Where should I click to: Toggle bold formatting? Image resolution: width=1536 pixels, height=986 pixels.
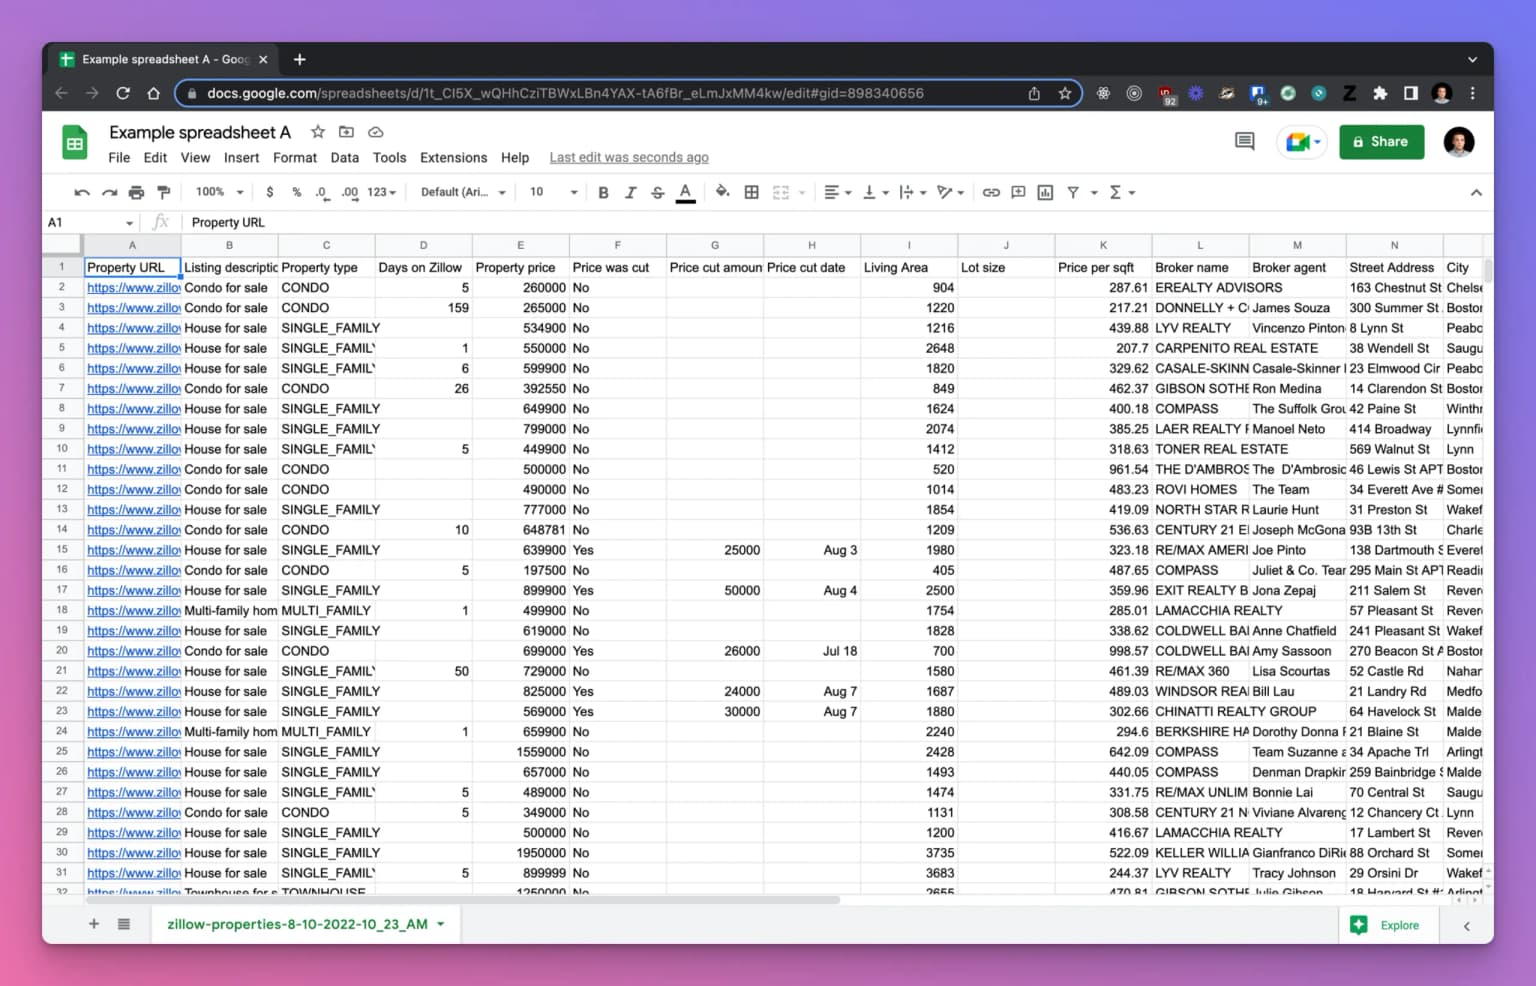click(603, 192)
